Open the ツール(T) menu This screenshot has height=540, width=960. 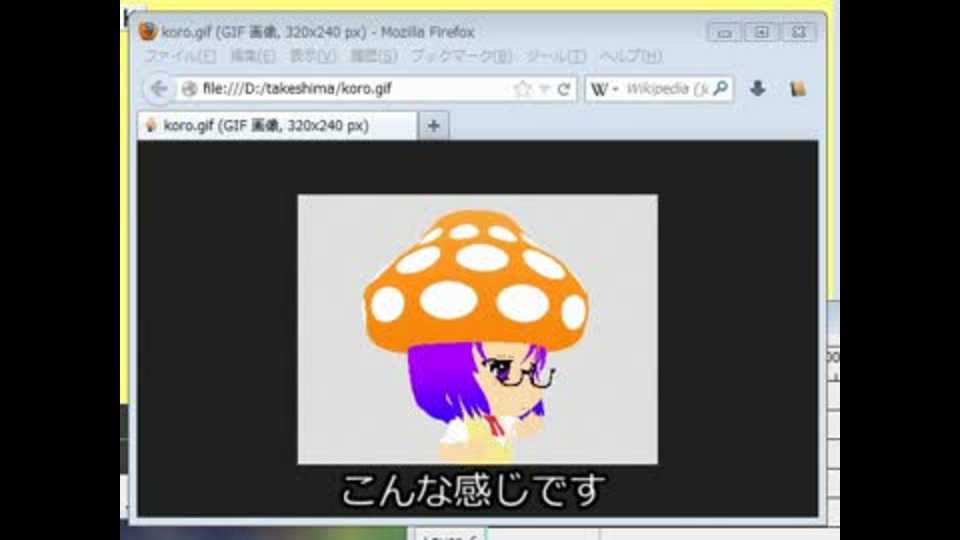(x=556, y=56)
